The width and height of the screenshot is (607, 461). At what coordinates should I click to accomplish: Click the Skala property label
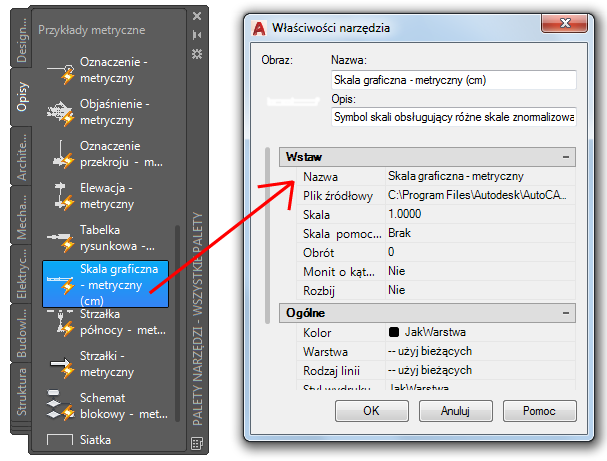click(316, 215)
